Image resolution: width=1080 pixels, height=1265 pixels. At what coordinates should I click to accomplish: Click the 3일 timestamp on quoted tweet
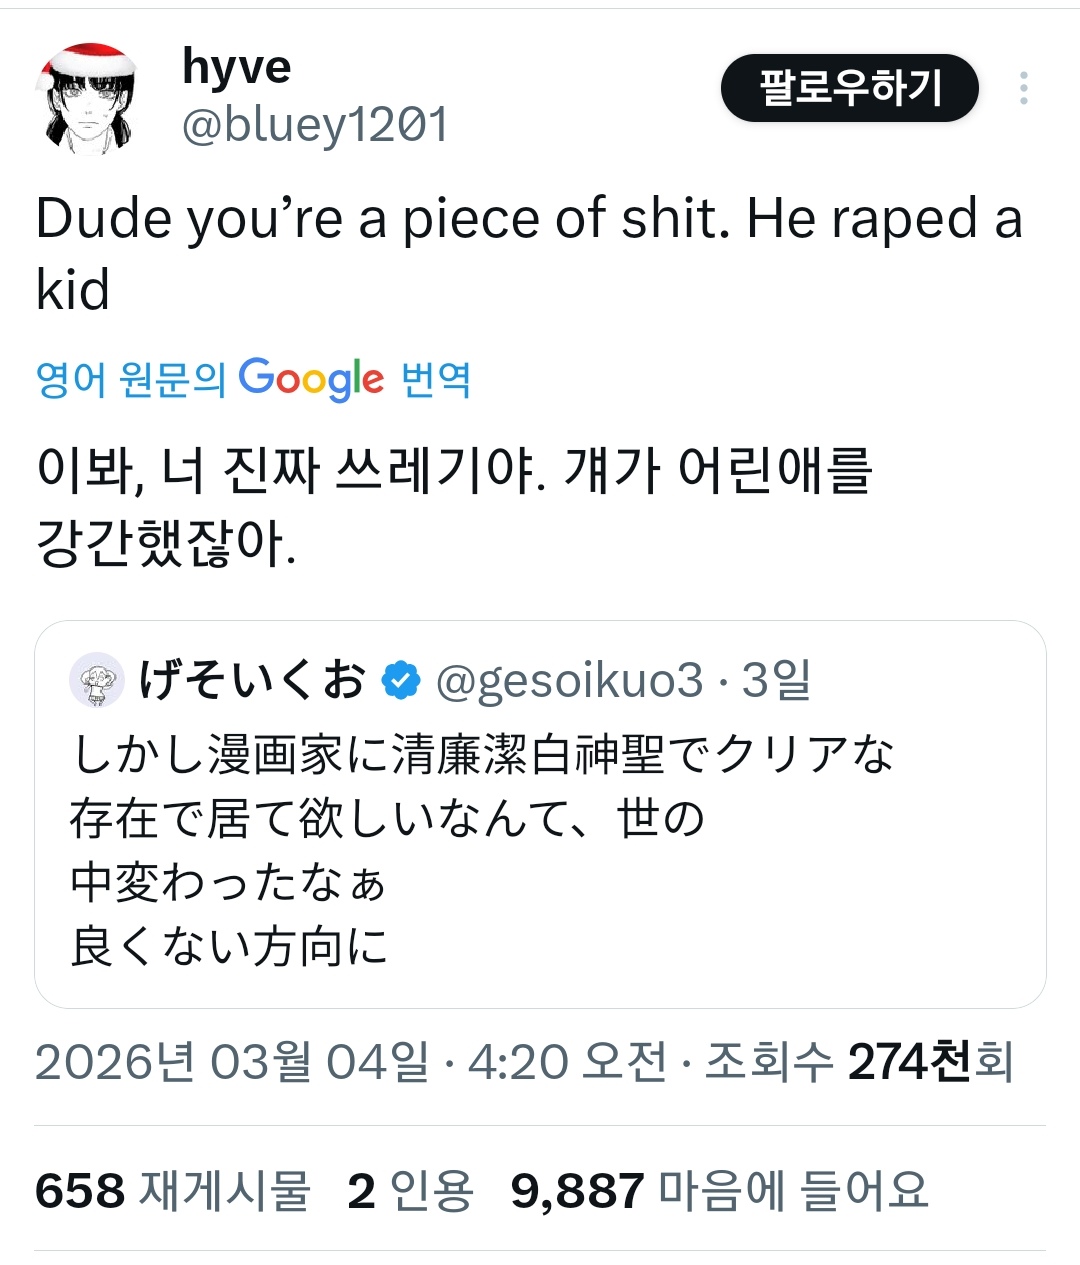776,680
